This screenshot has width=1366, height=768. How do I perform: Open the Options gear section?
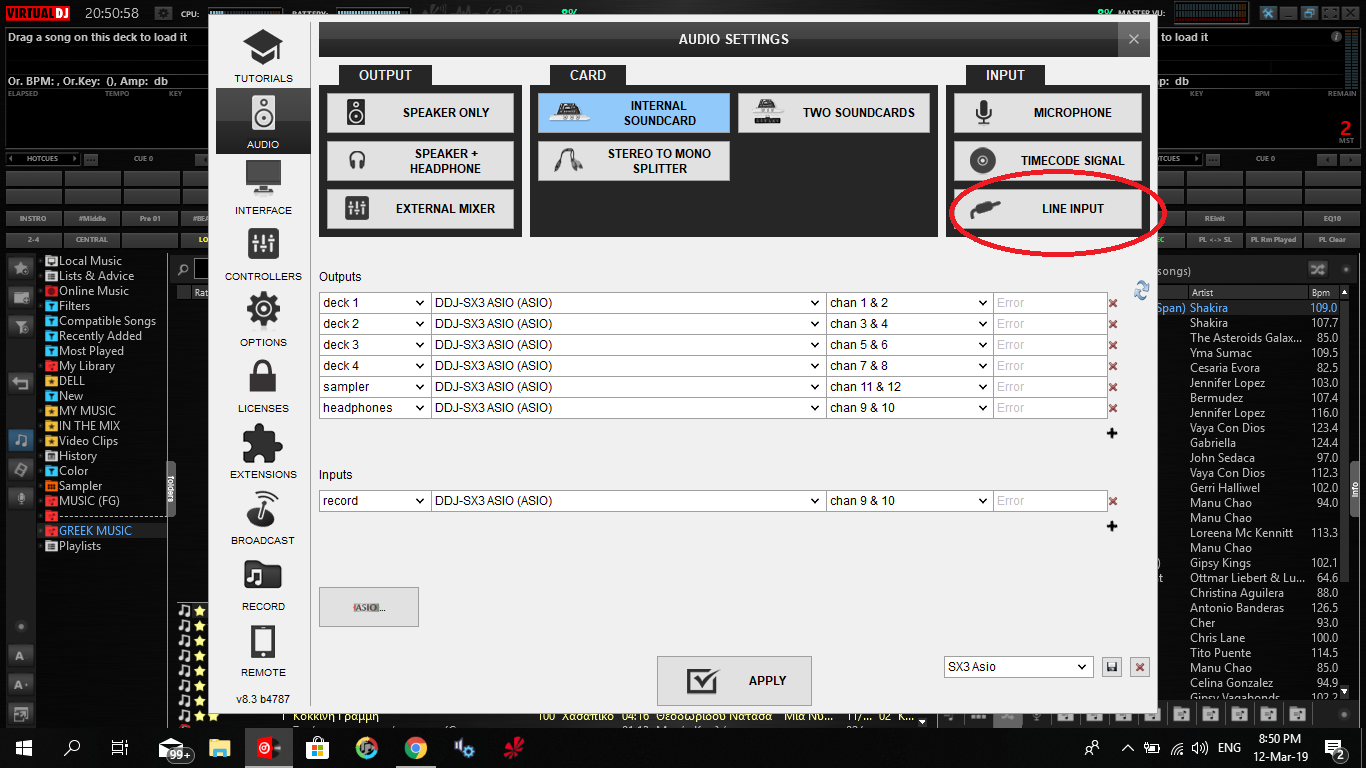point(263,319)
